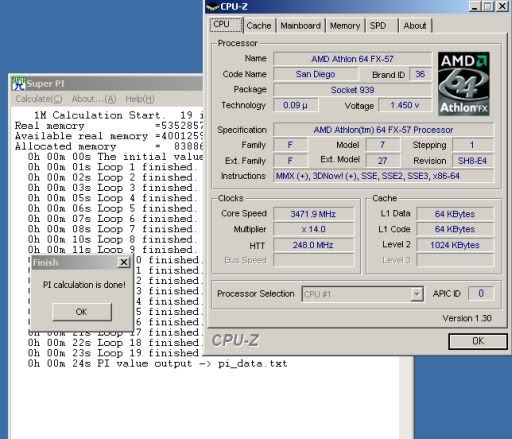Click the APIC ID value 0

[x=481, y=293]
